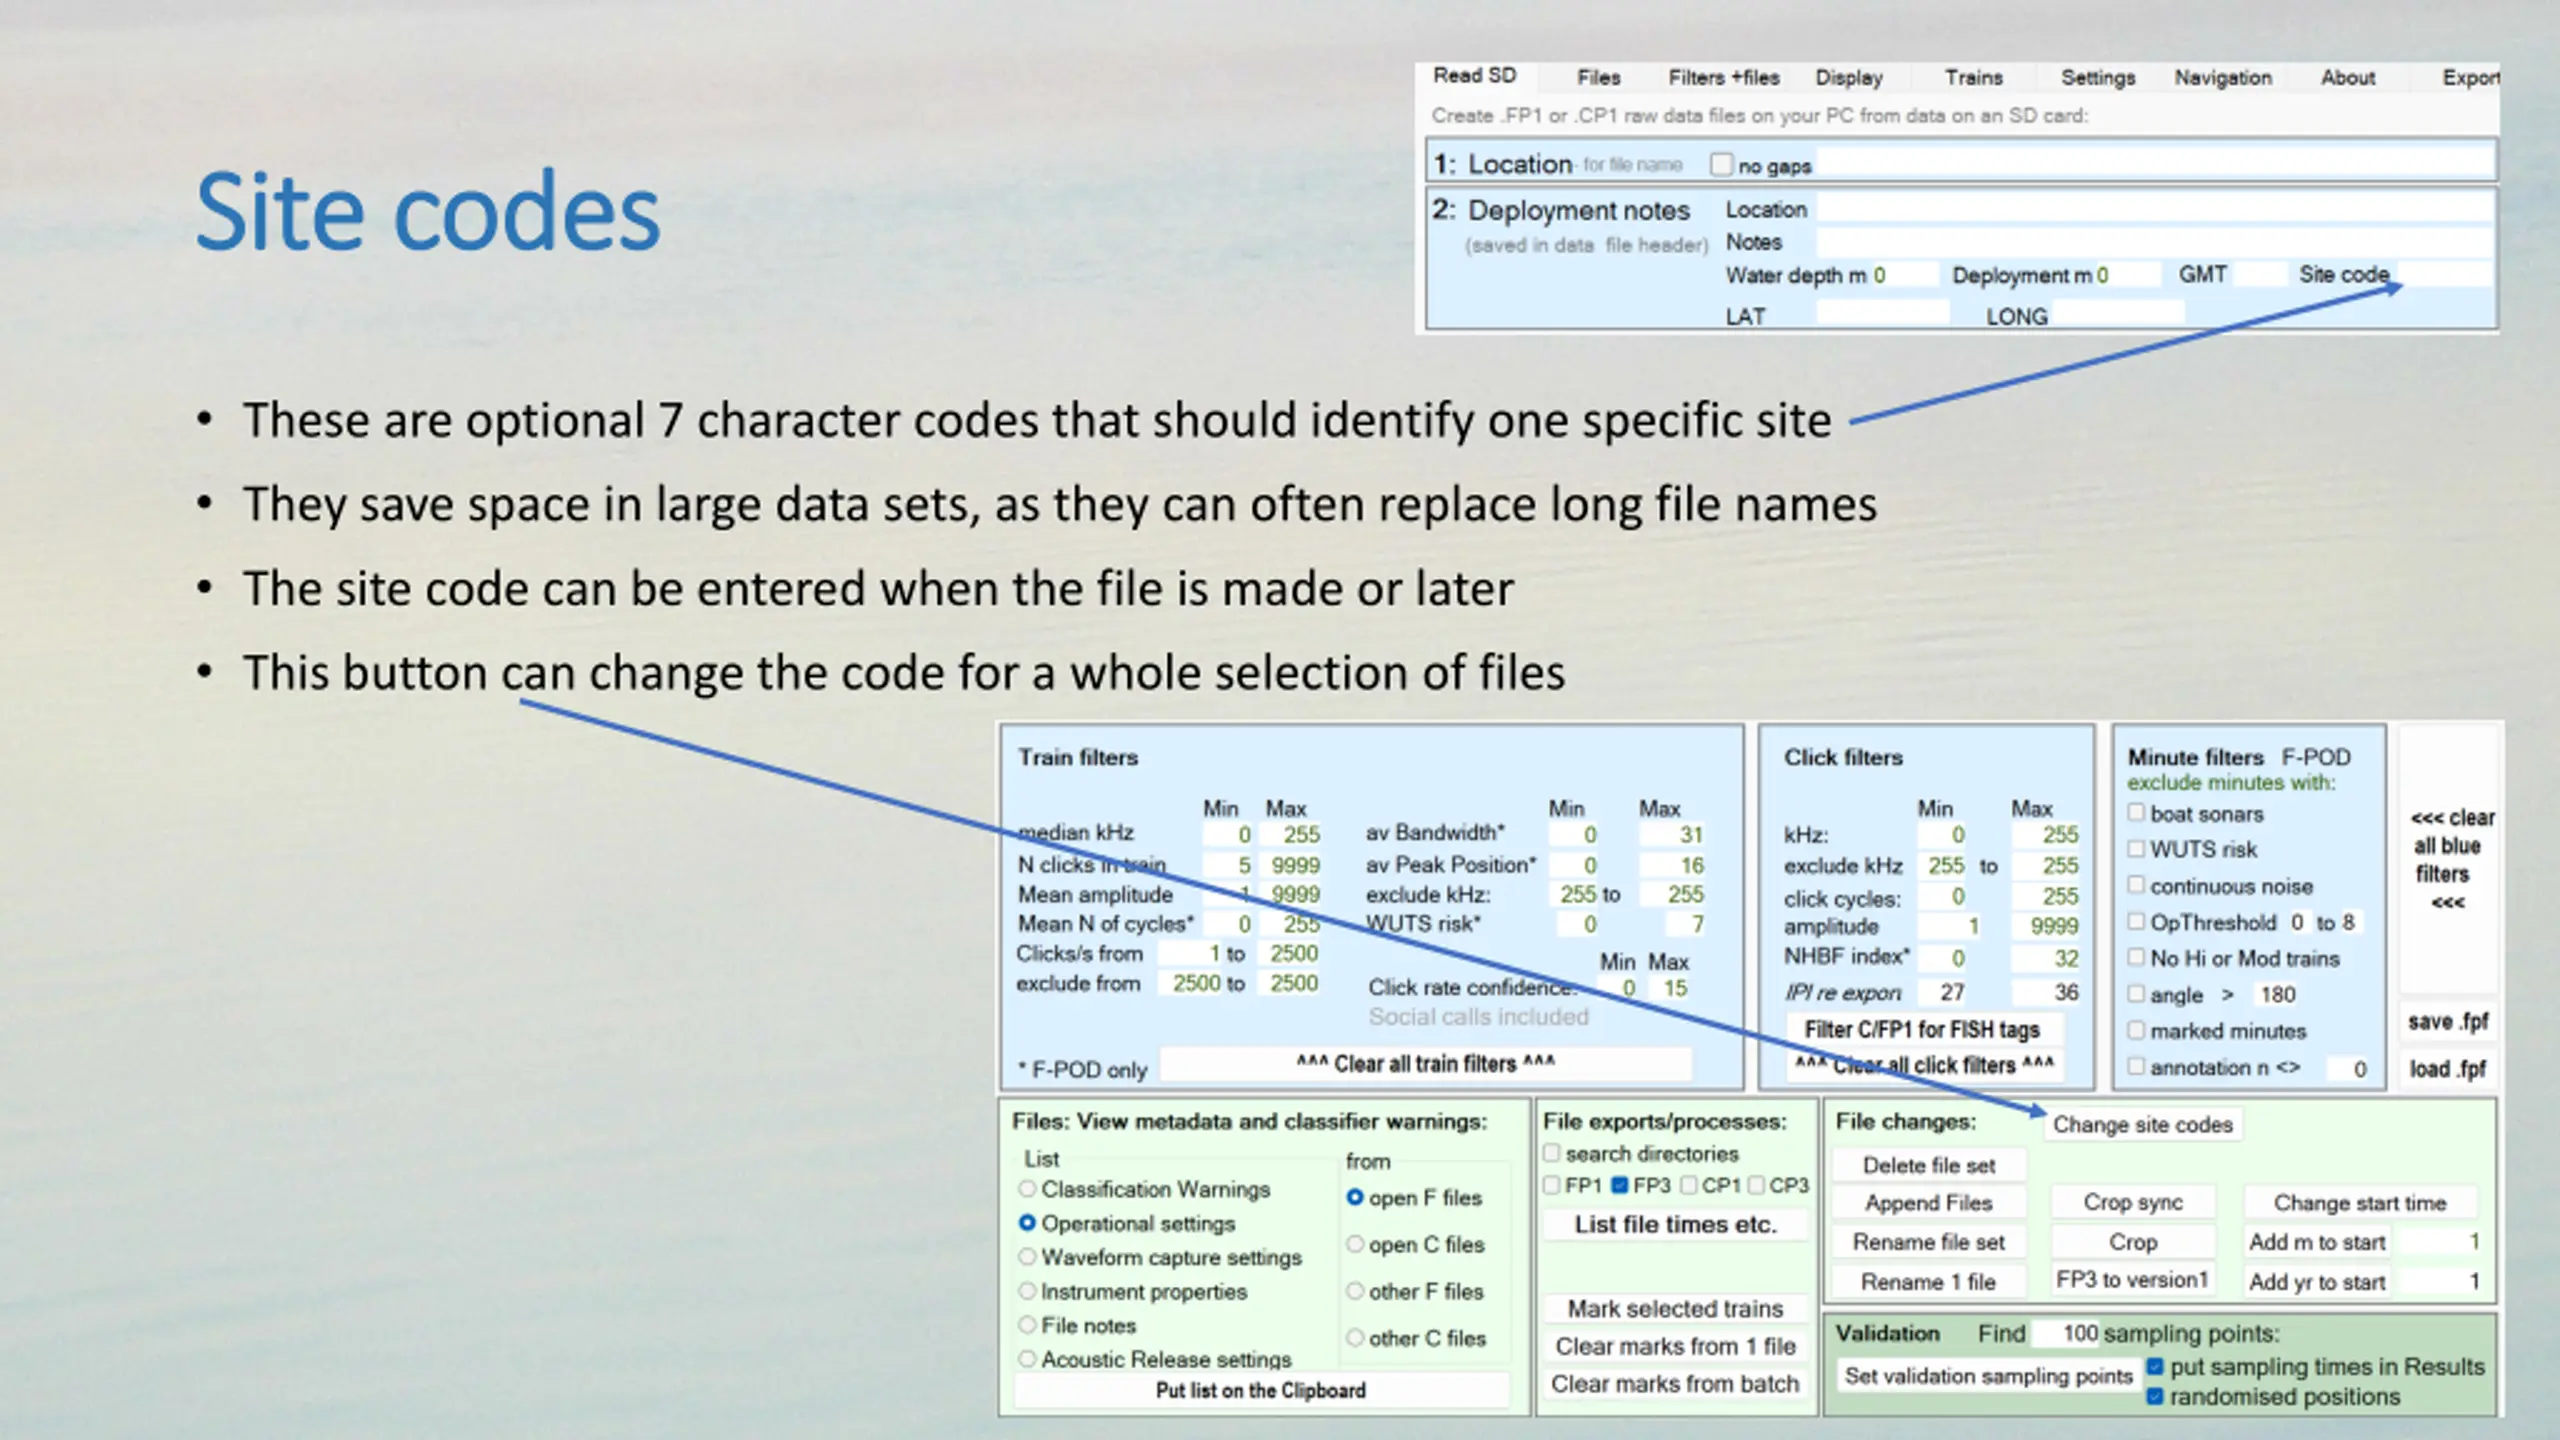
Task: Click the Add m to start button
Action: click(2317, 1242)
